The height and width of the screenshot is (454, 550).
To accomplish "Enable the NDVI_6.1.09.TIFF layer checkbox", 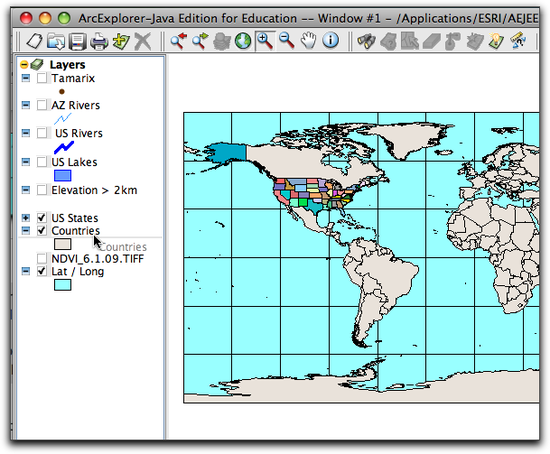I will coord(42,259).
